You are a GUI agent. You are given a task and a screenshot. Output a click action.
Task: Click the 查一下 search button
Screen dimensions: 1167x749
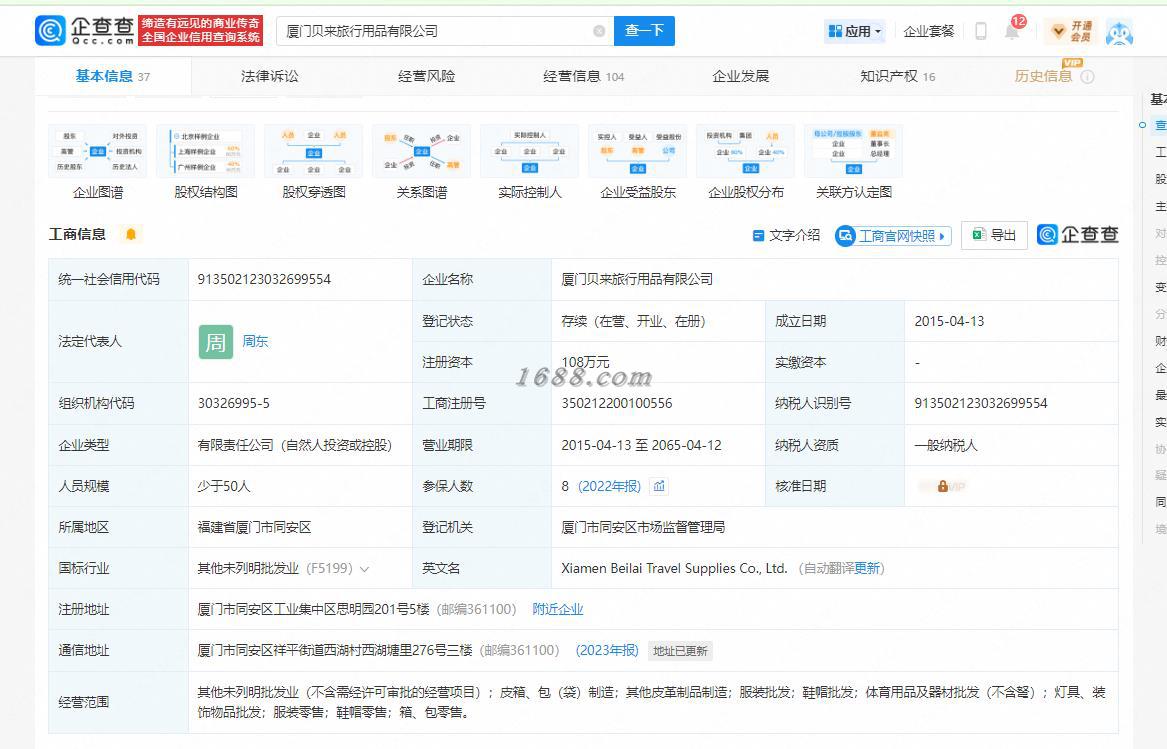(645, 31)
